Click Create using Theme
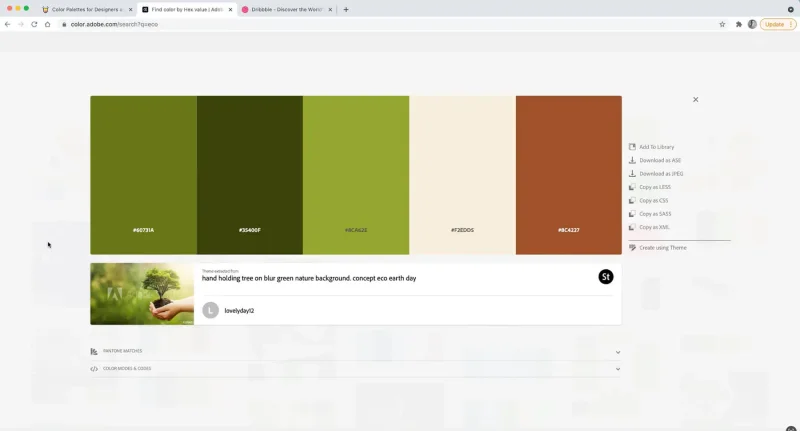The width and height of the screenshot is (800, 431). [x=658, y=247]
